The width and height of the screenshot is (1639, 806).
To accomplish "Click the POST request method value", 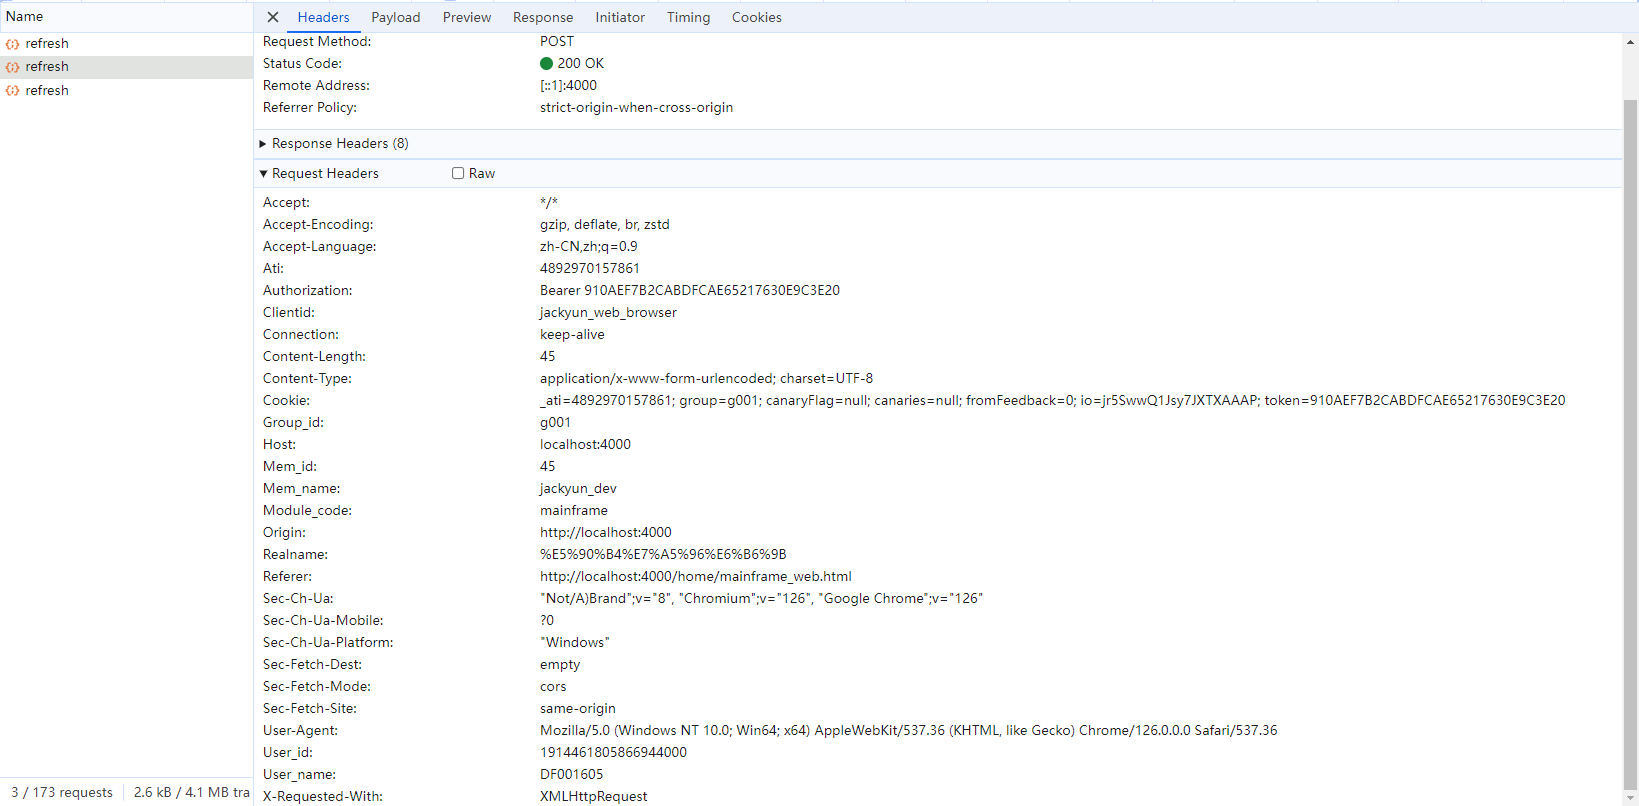I will tap(557, 42).
